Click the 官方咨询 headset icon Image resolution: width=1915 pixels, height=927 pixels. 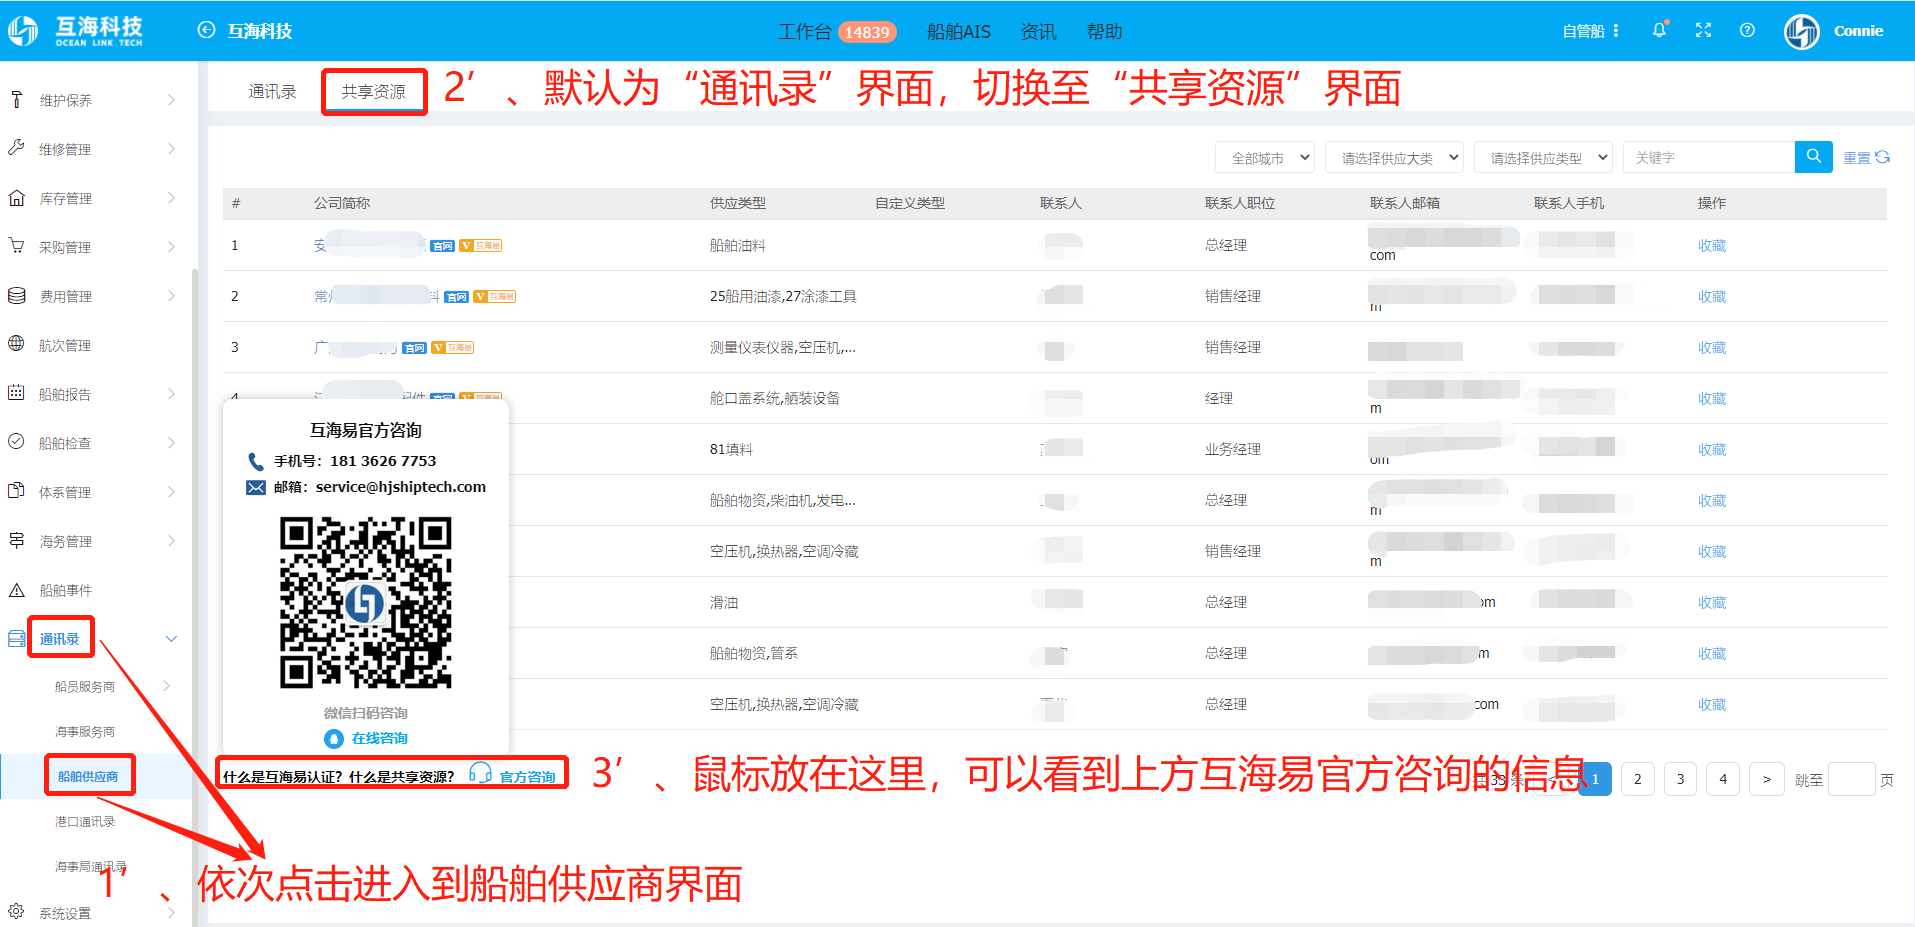480,773
